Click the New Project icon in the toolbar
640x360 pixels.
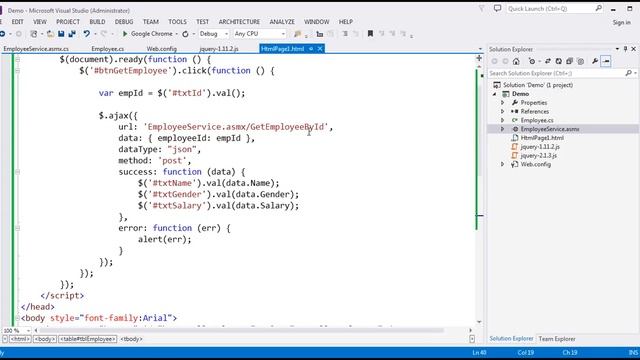click(x=34, y=34)
